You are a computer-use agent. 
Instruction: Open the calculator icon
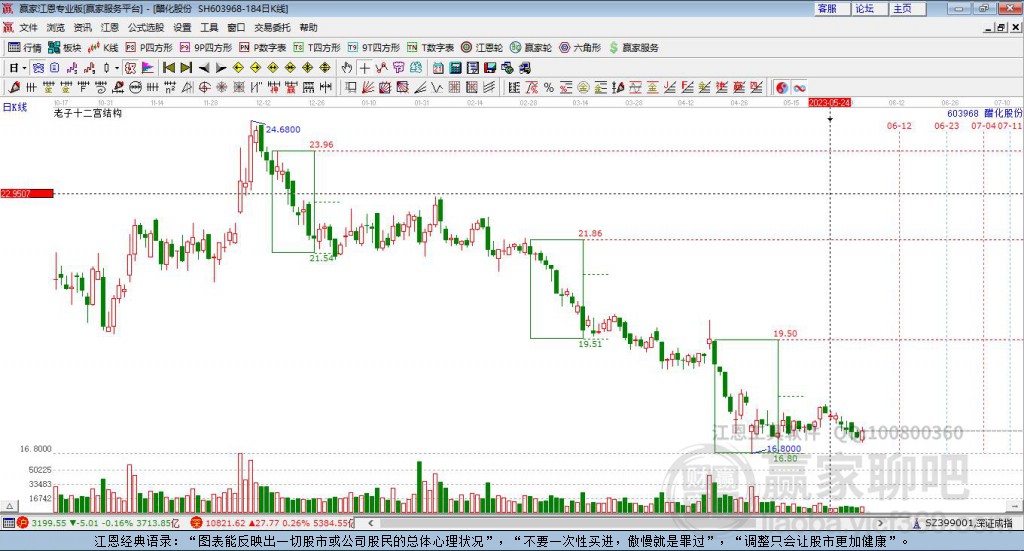click(455, 68)
